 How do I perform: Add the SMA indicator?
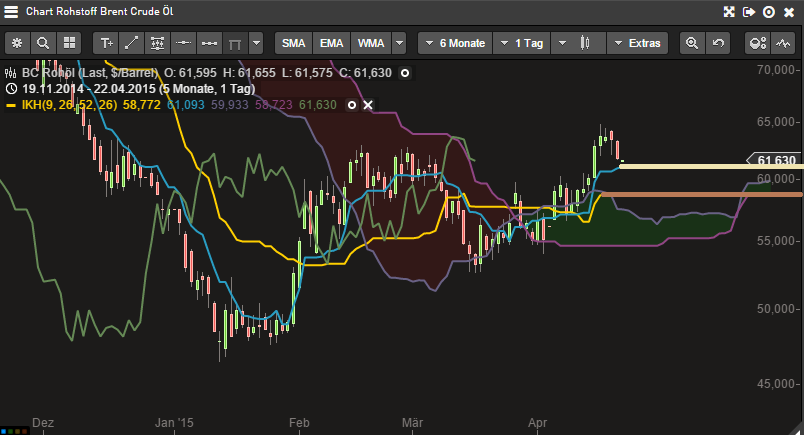click(x=293, y=43)
